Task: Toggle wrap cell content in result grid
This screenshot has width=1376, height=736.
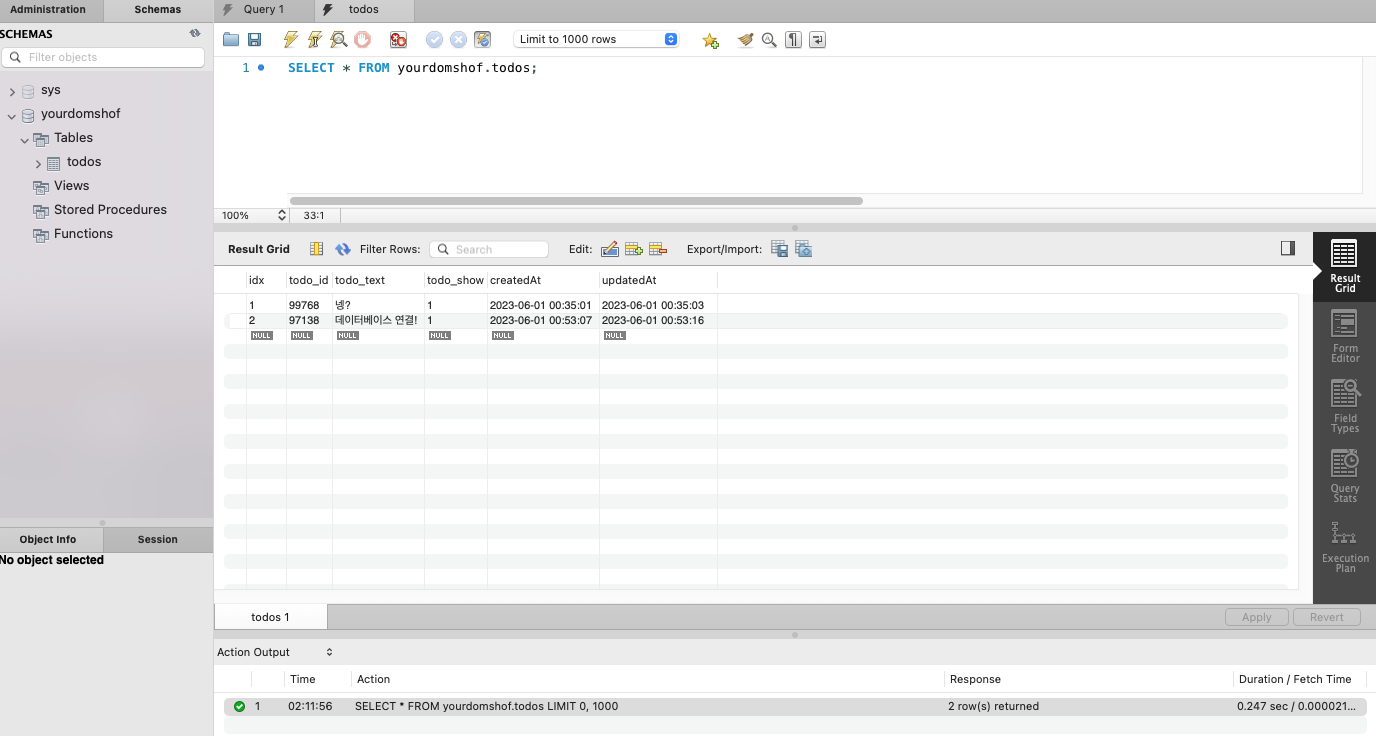Action: (316, 249)
